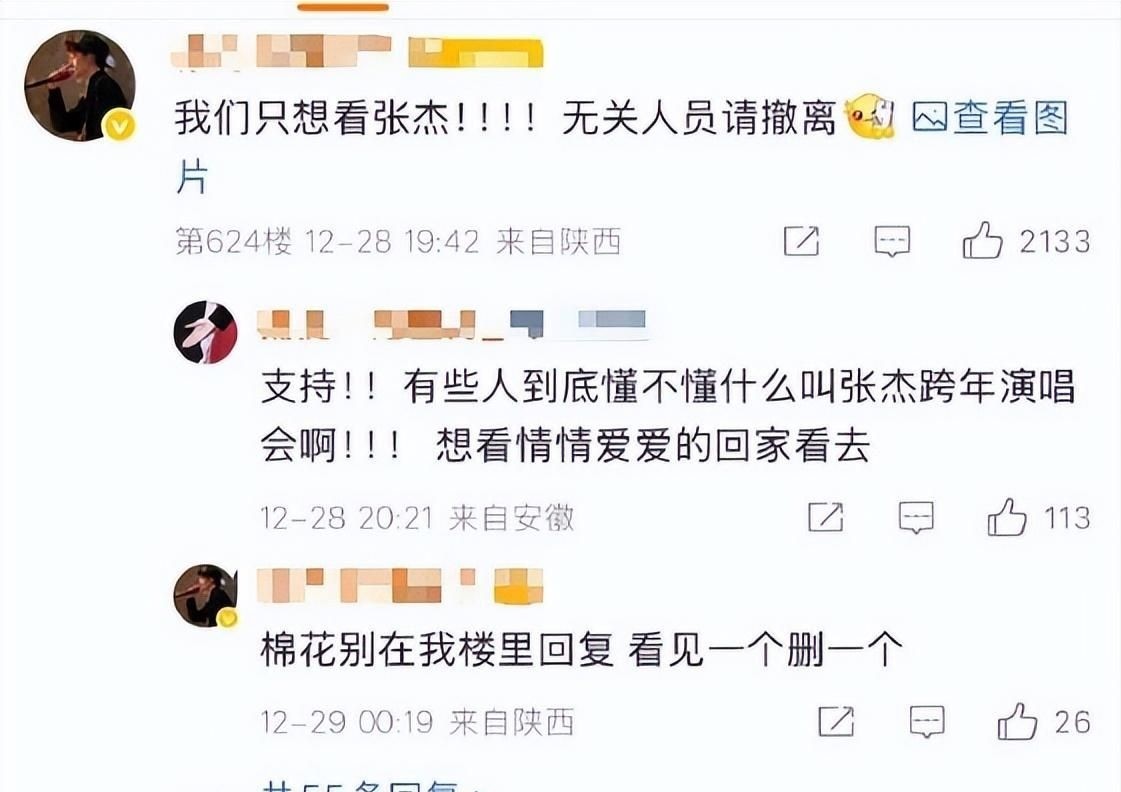The width and height of the screenshot is (1121, 792).
Task: Open the third commenter's blurred username
Action: [x=400, y=585]
